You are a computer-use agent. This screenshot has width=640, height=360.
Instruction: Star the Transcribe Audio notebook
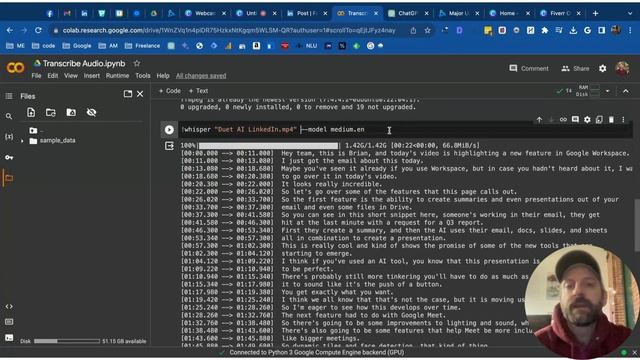137,63
